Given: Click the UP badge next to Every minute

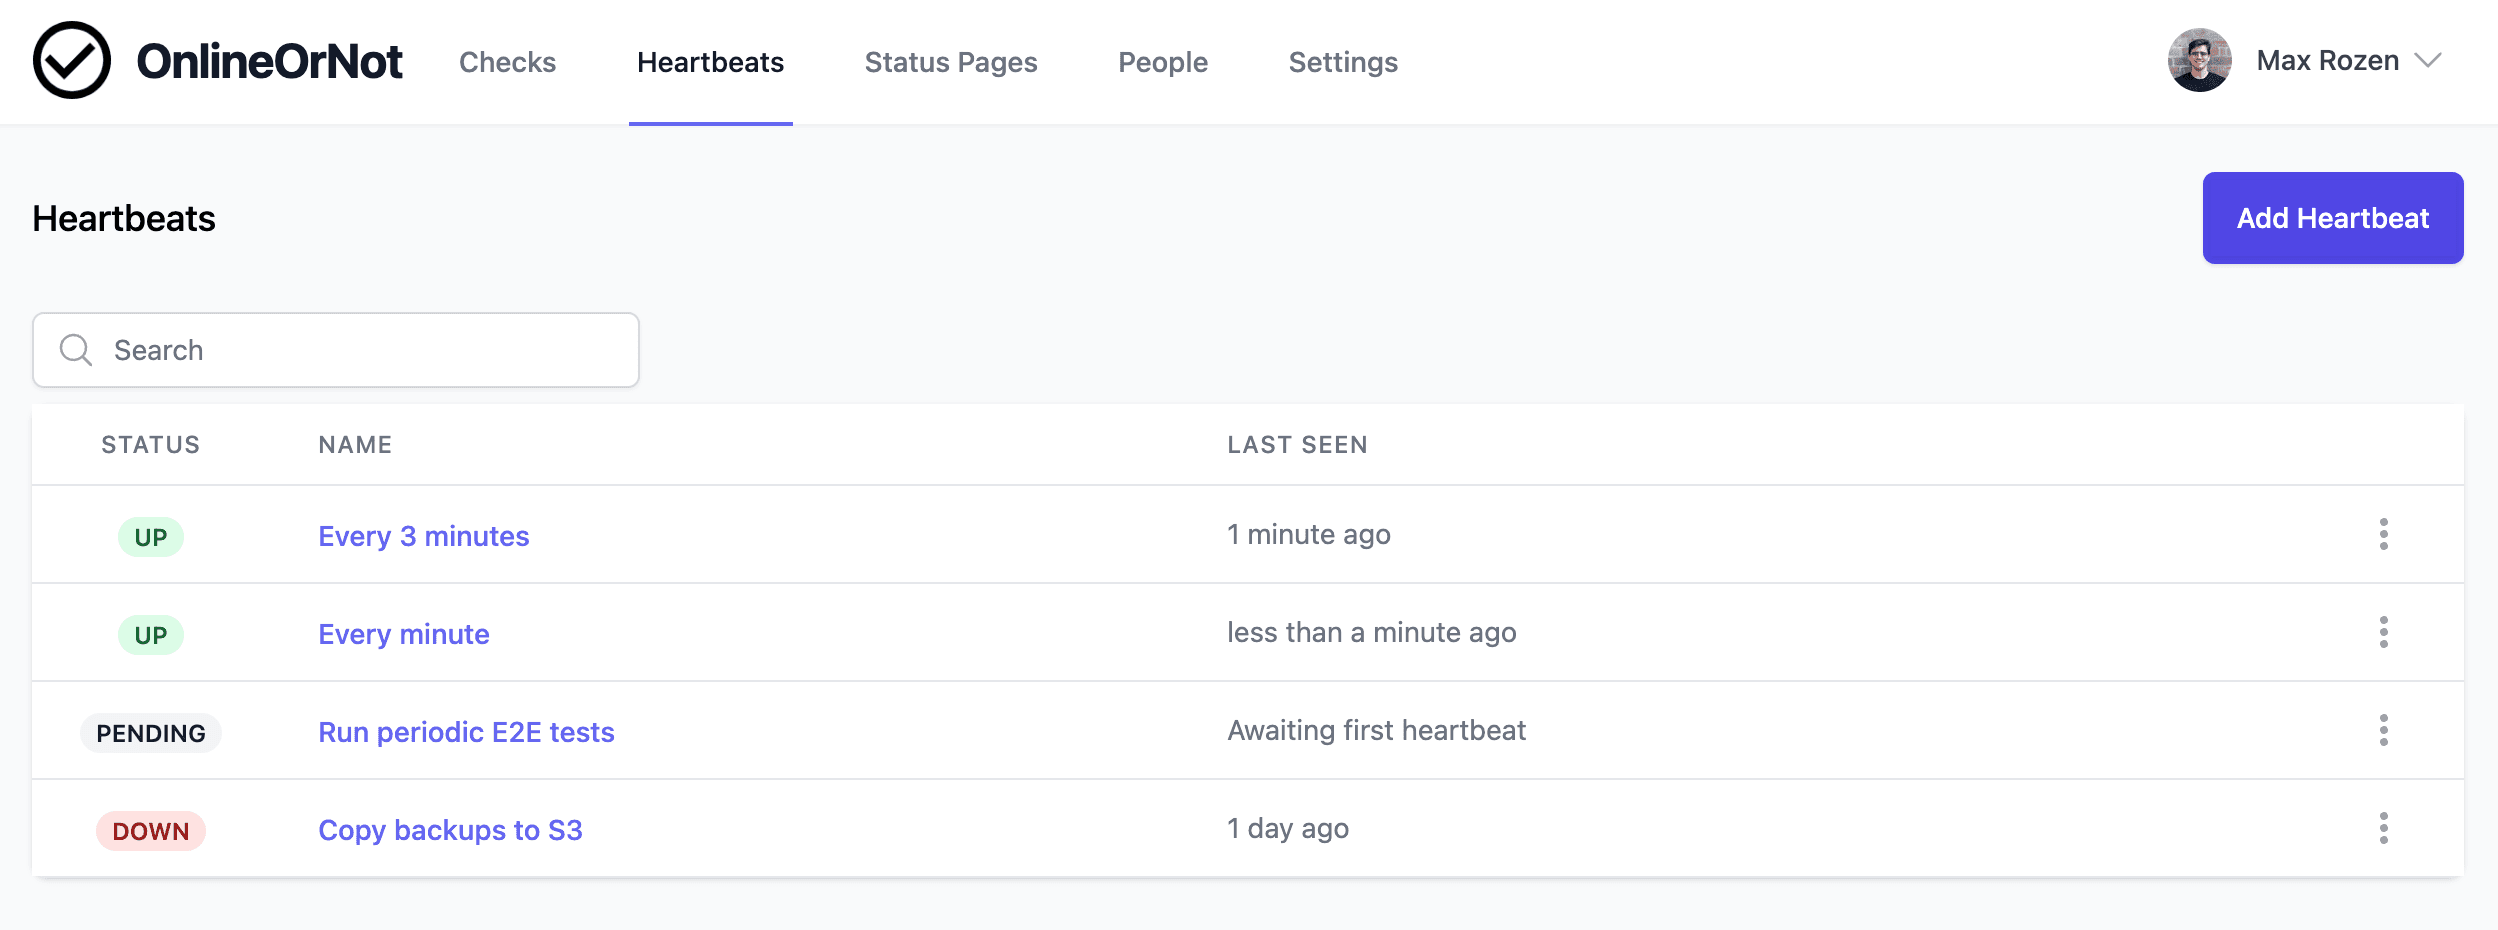Looking at the screenshot, I should [x=150, y=633].
